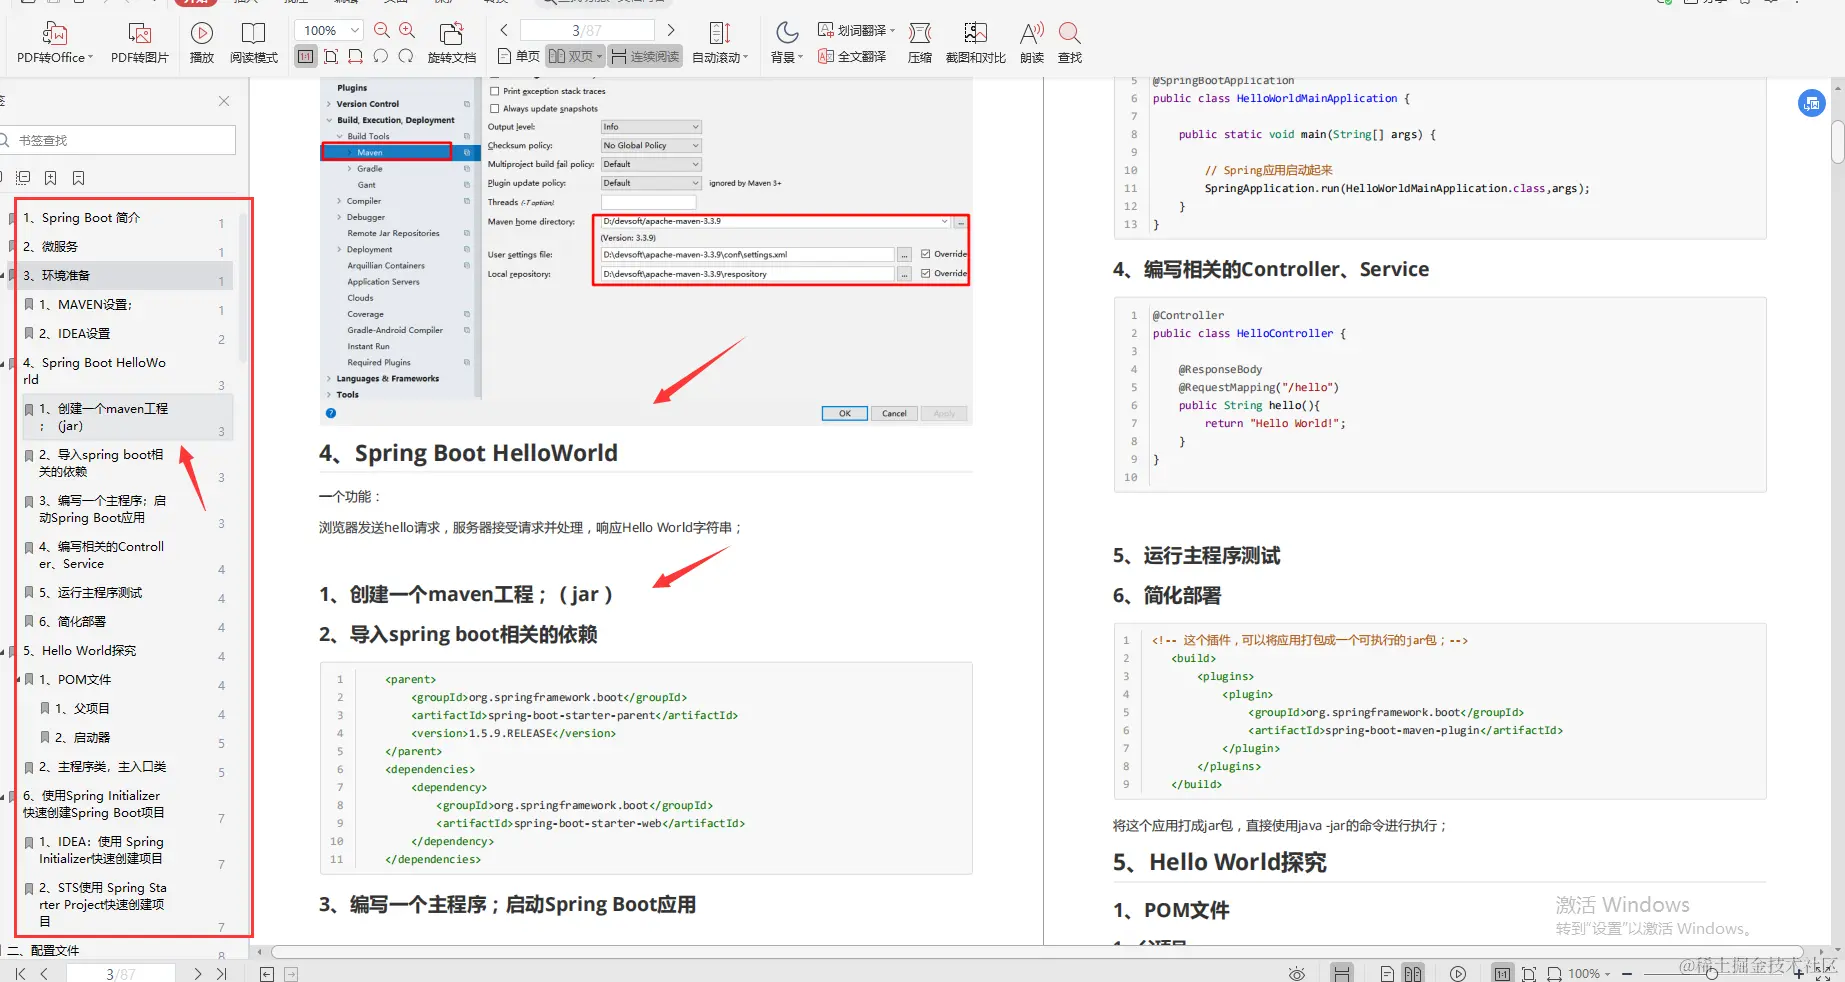Go to previous page arrow in toolbar
This screenshot has height=982, width=1845.
[504, 31]
